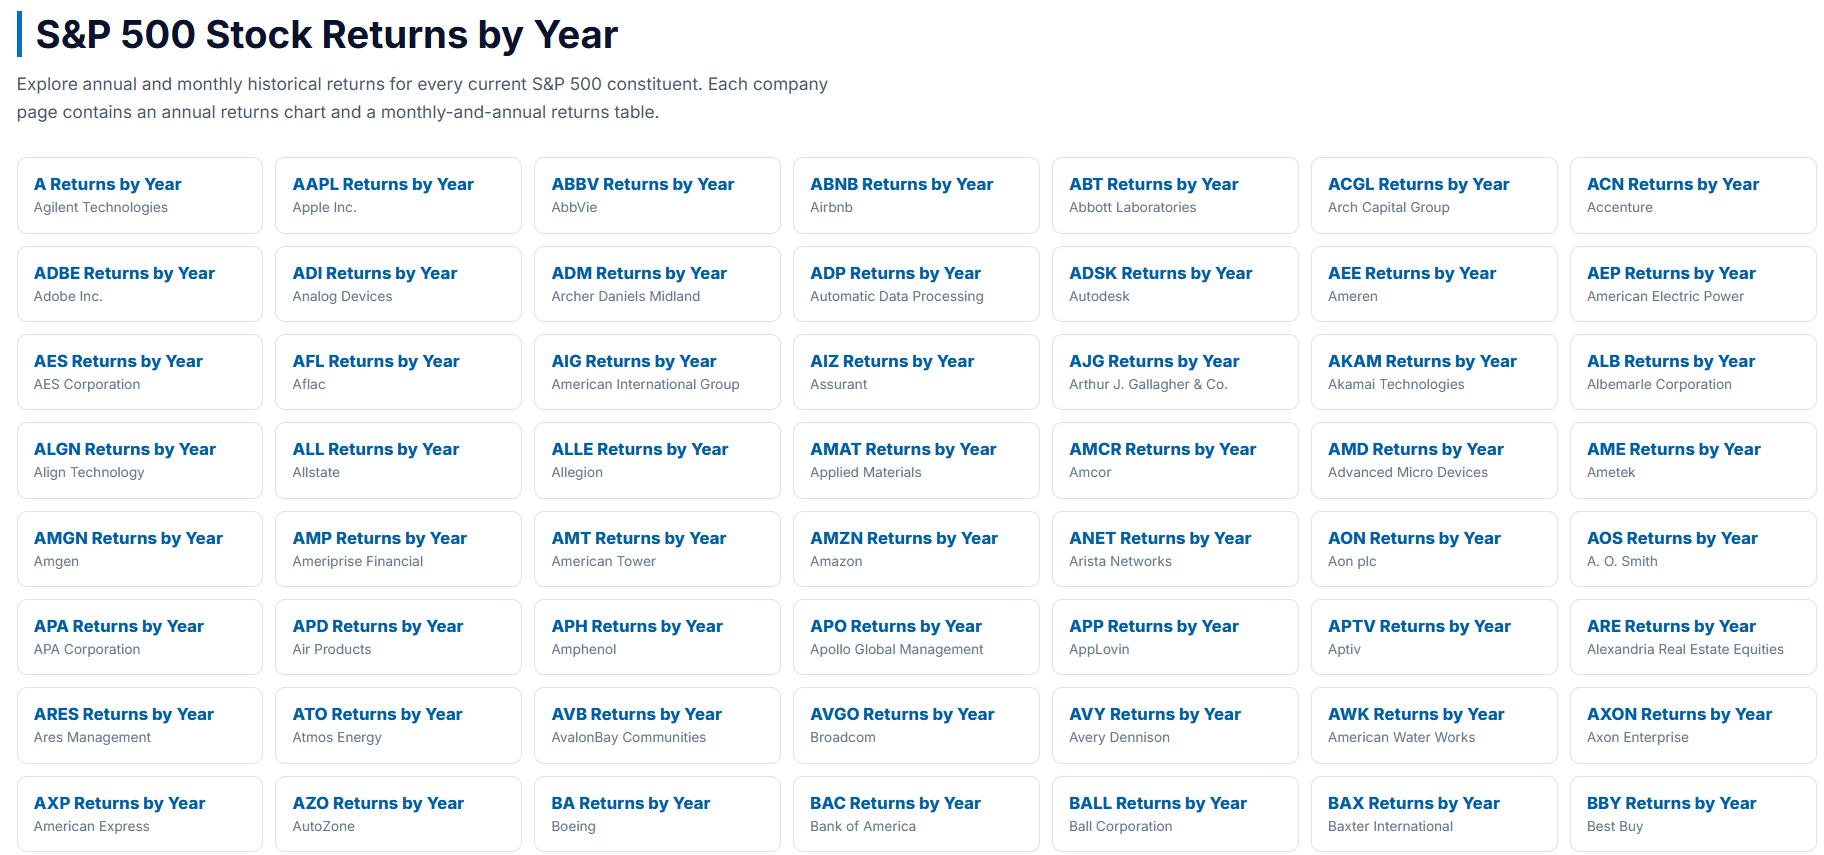
Task: Open ALL Returns by Year
Action: pyautogui.click(x=398, y=460)
